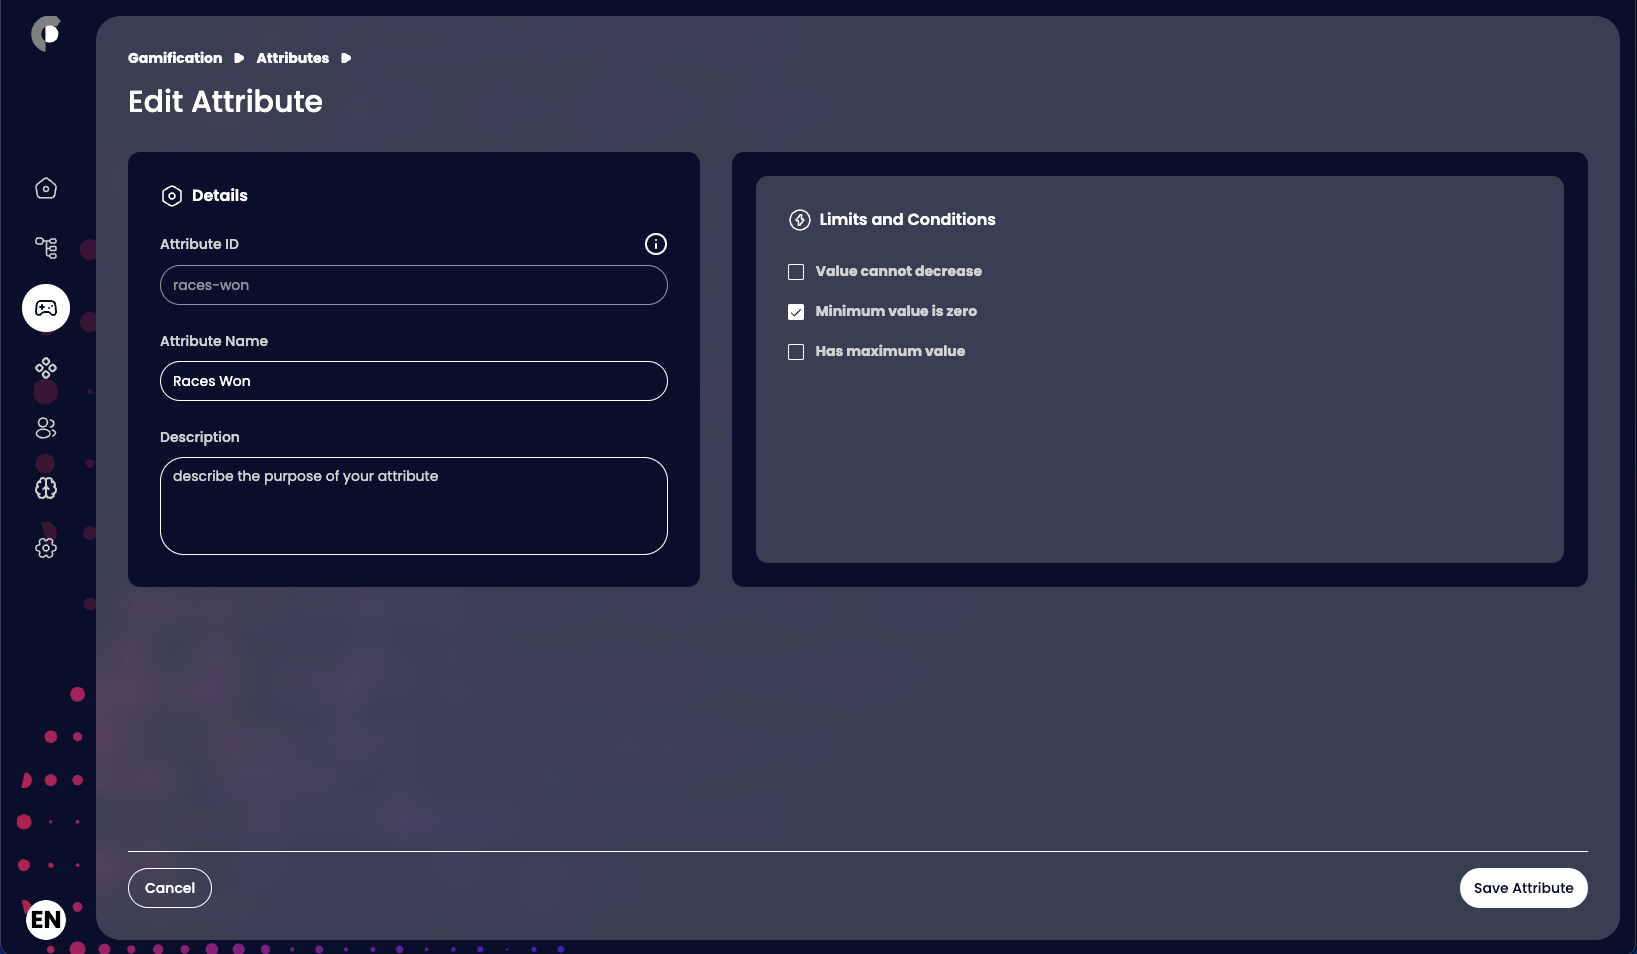1637x954 pixels.
Task: Click the races-won Attribute ID field
Action: pyautogui.click(x=414, y=285)
